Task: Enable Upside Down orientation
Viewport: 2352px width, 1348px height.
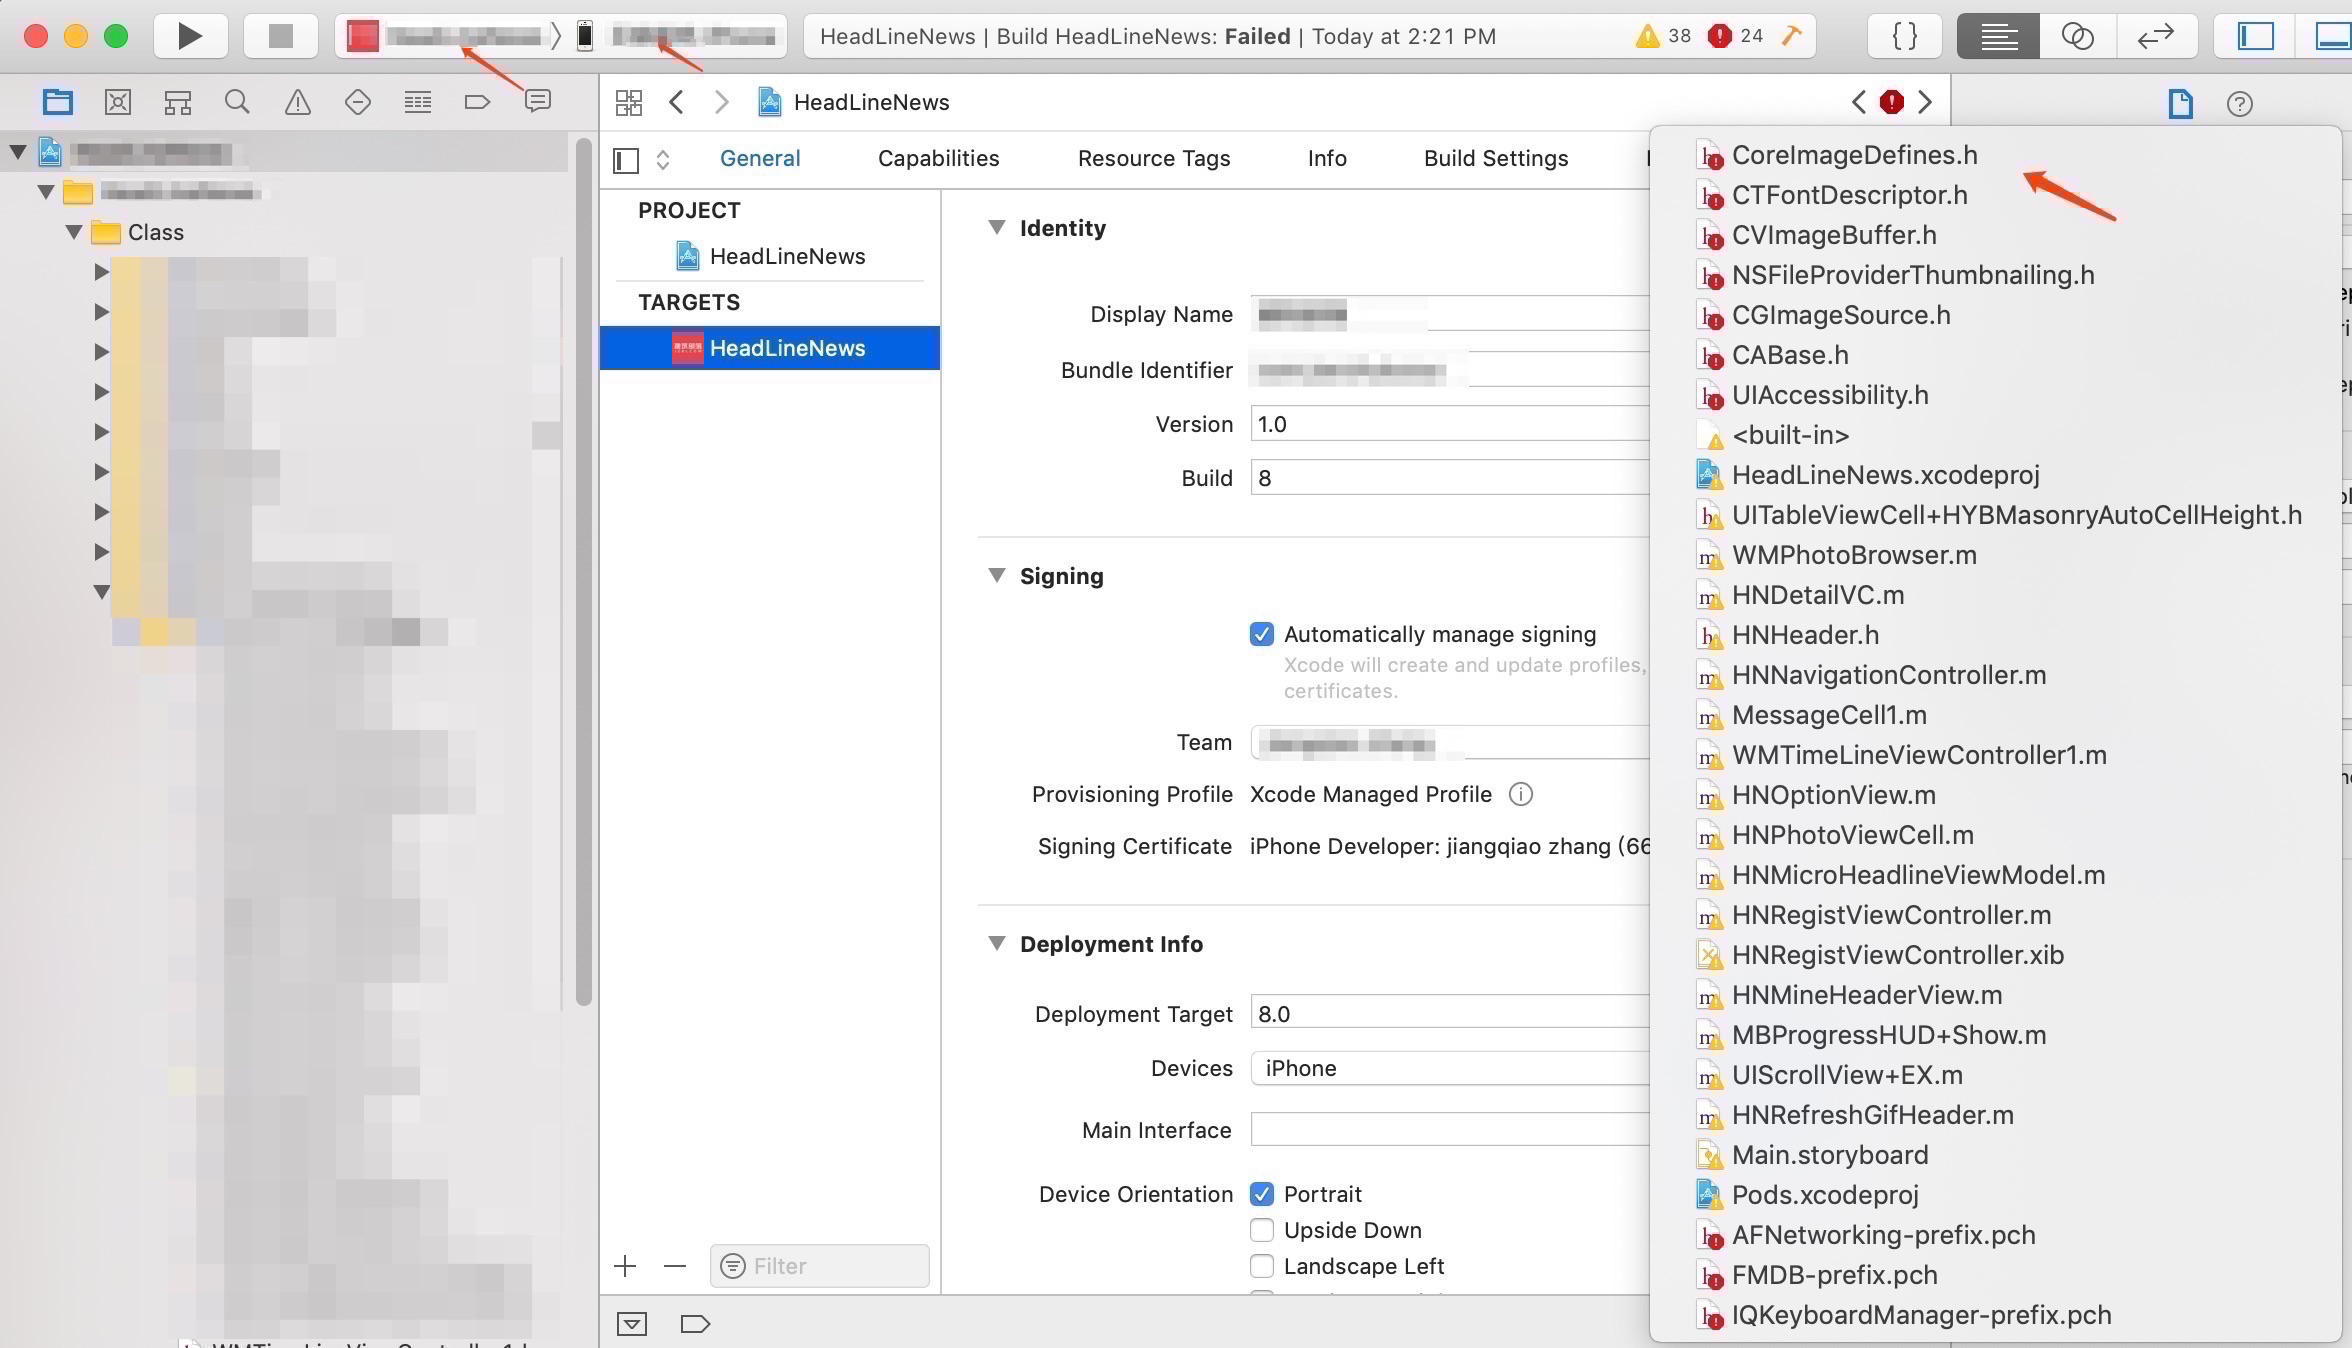Action: (x=1262, y=1230)
